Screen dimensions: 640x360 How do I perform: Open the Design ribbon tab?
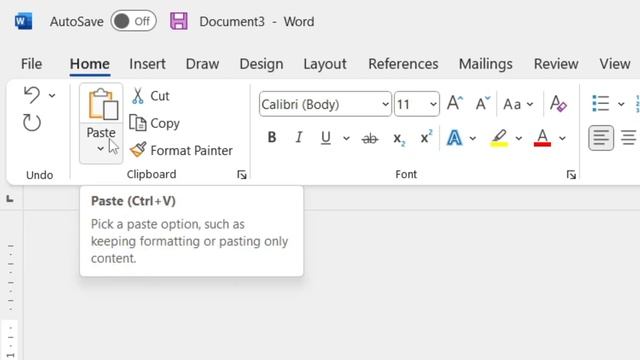coord(261,64)
